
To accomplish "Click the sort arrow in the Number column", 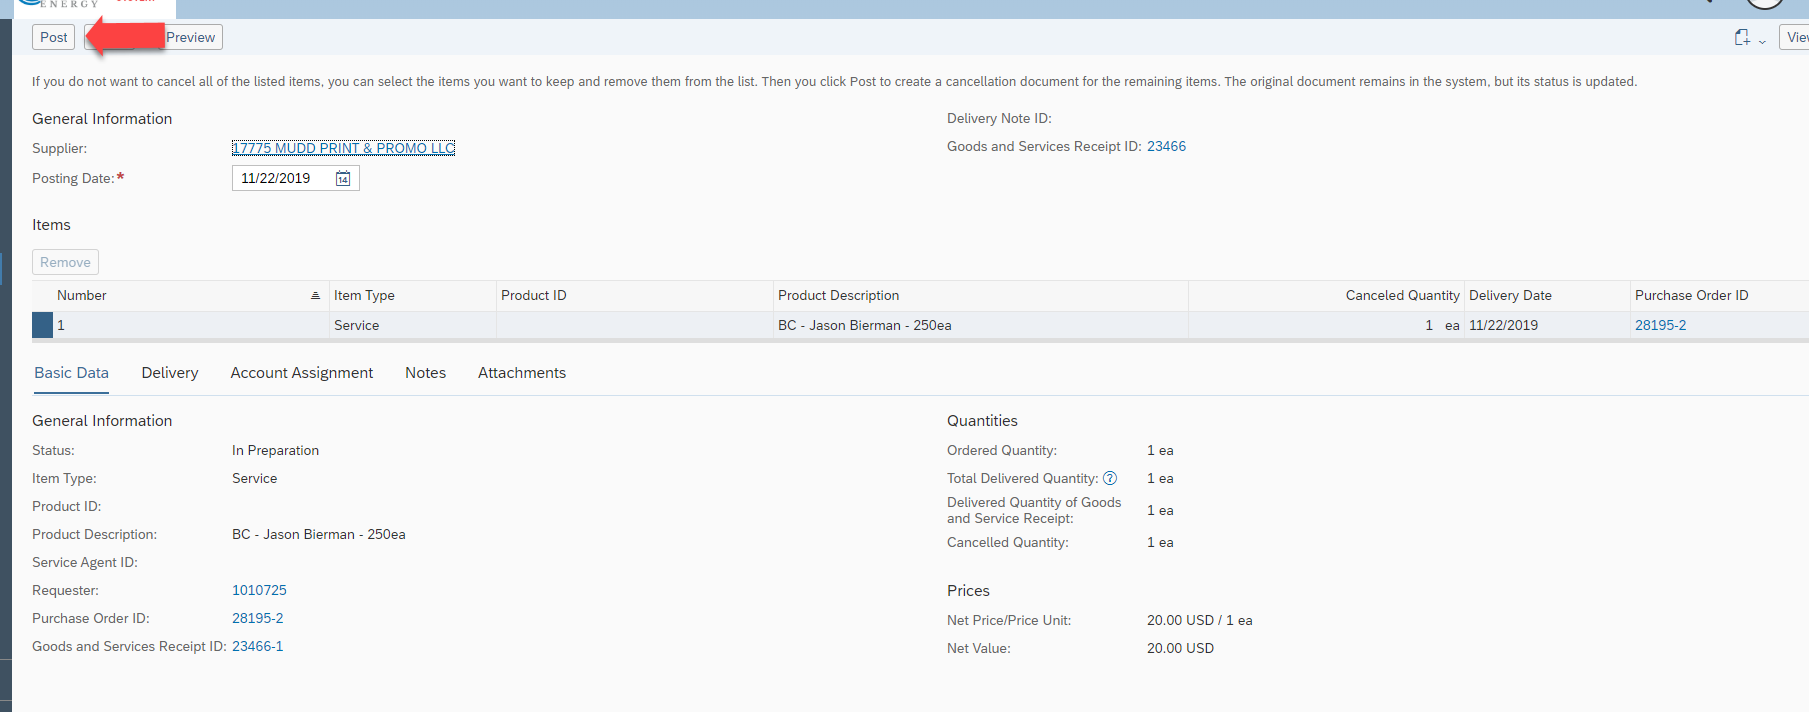I will click(315, 296).
